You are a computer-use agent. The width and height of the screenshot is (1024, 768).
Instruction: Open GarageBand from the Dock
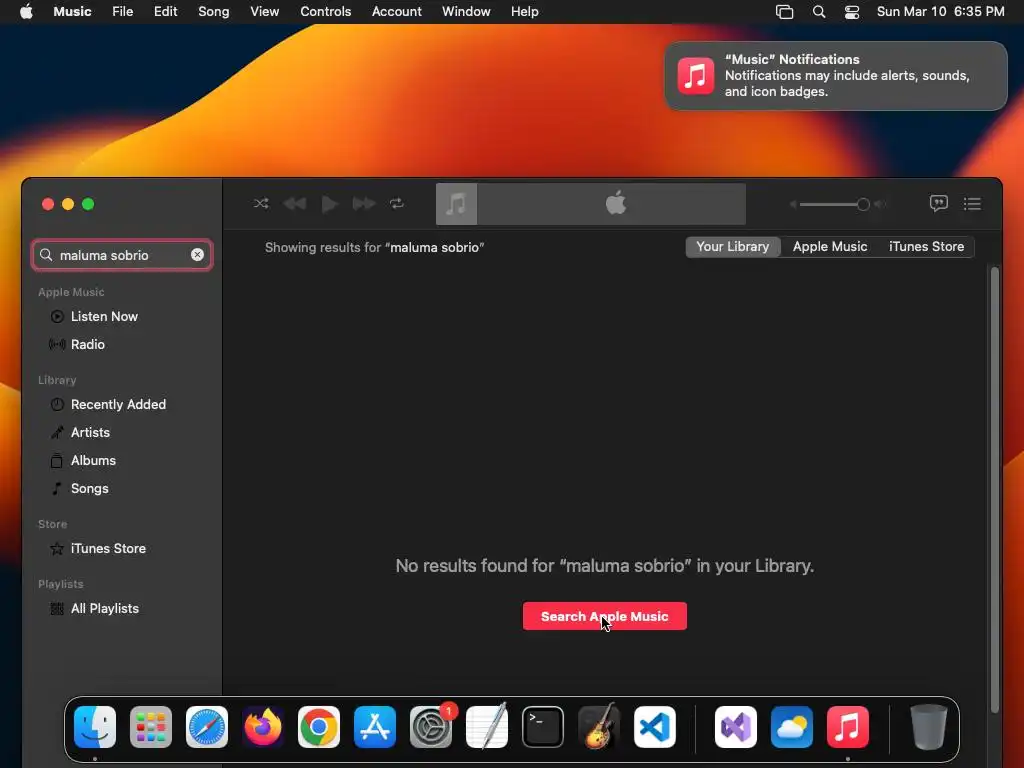(599, 727)
